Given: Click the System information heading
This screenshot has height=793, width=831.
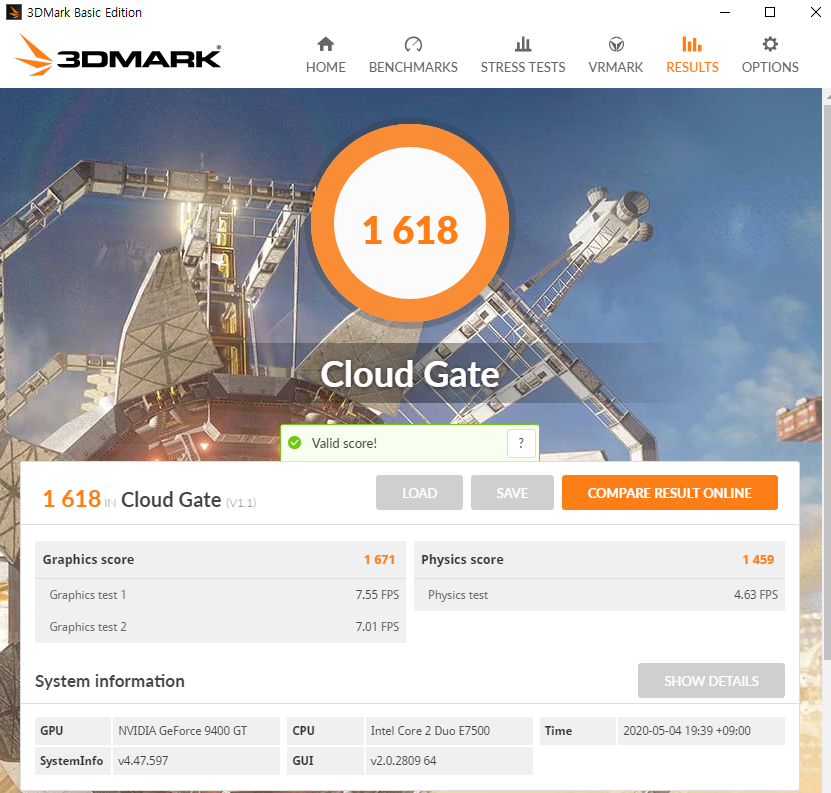Looking at the screenshot, I should (x=110, y=681).
